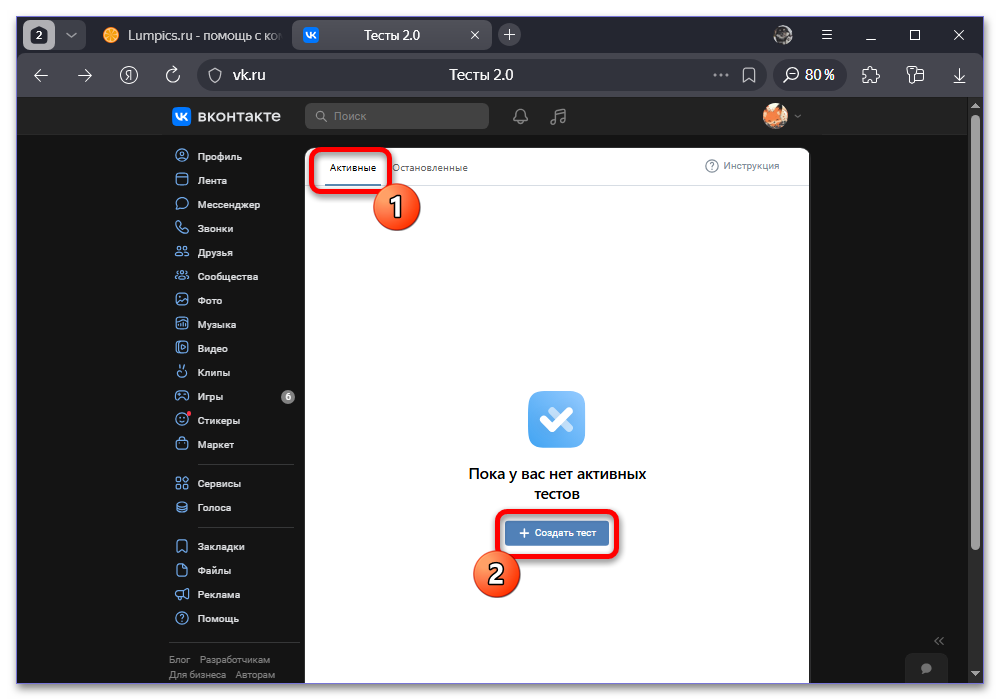Viewport: 1000px width, 700px height.
Task: Open the Фото photo icon
Action: coord(182,300)
